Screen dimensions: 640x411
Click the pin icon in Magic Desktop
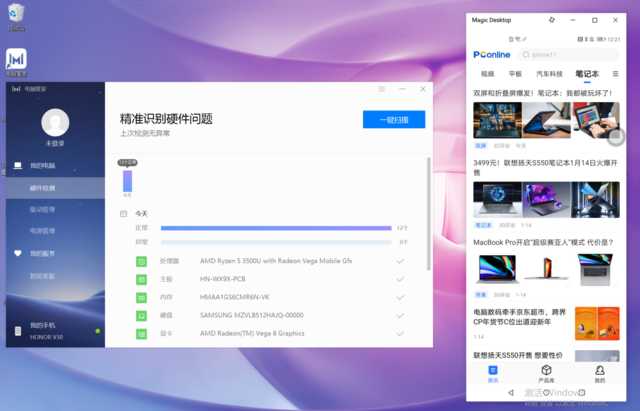[552, 20]
